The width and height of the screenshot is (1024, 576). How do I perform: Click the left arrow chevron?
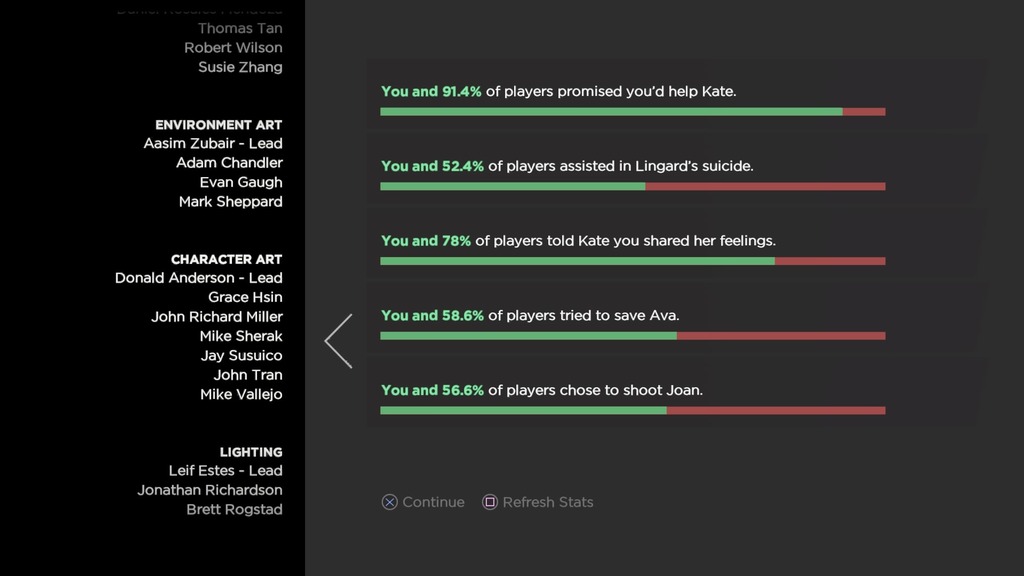point(338,341)
